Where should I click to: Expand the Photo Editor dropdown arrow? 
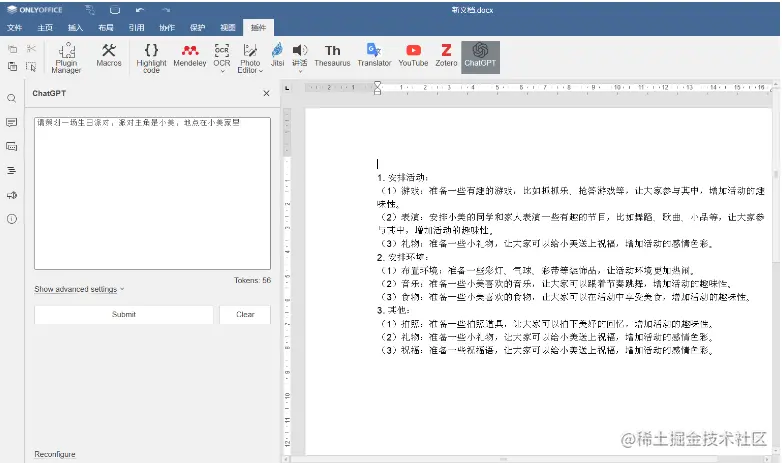261,71
